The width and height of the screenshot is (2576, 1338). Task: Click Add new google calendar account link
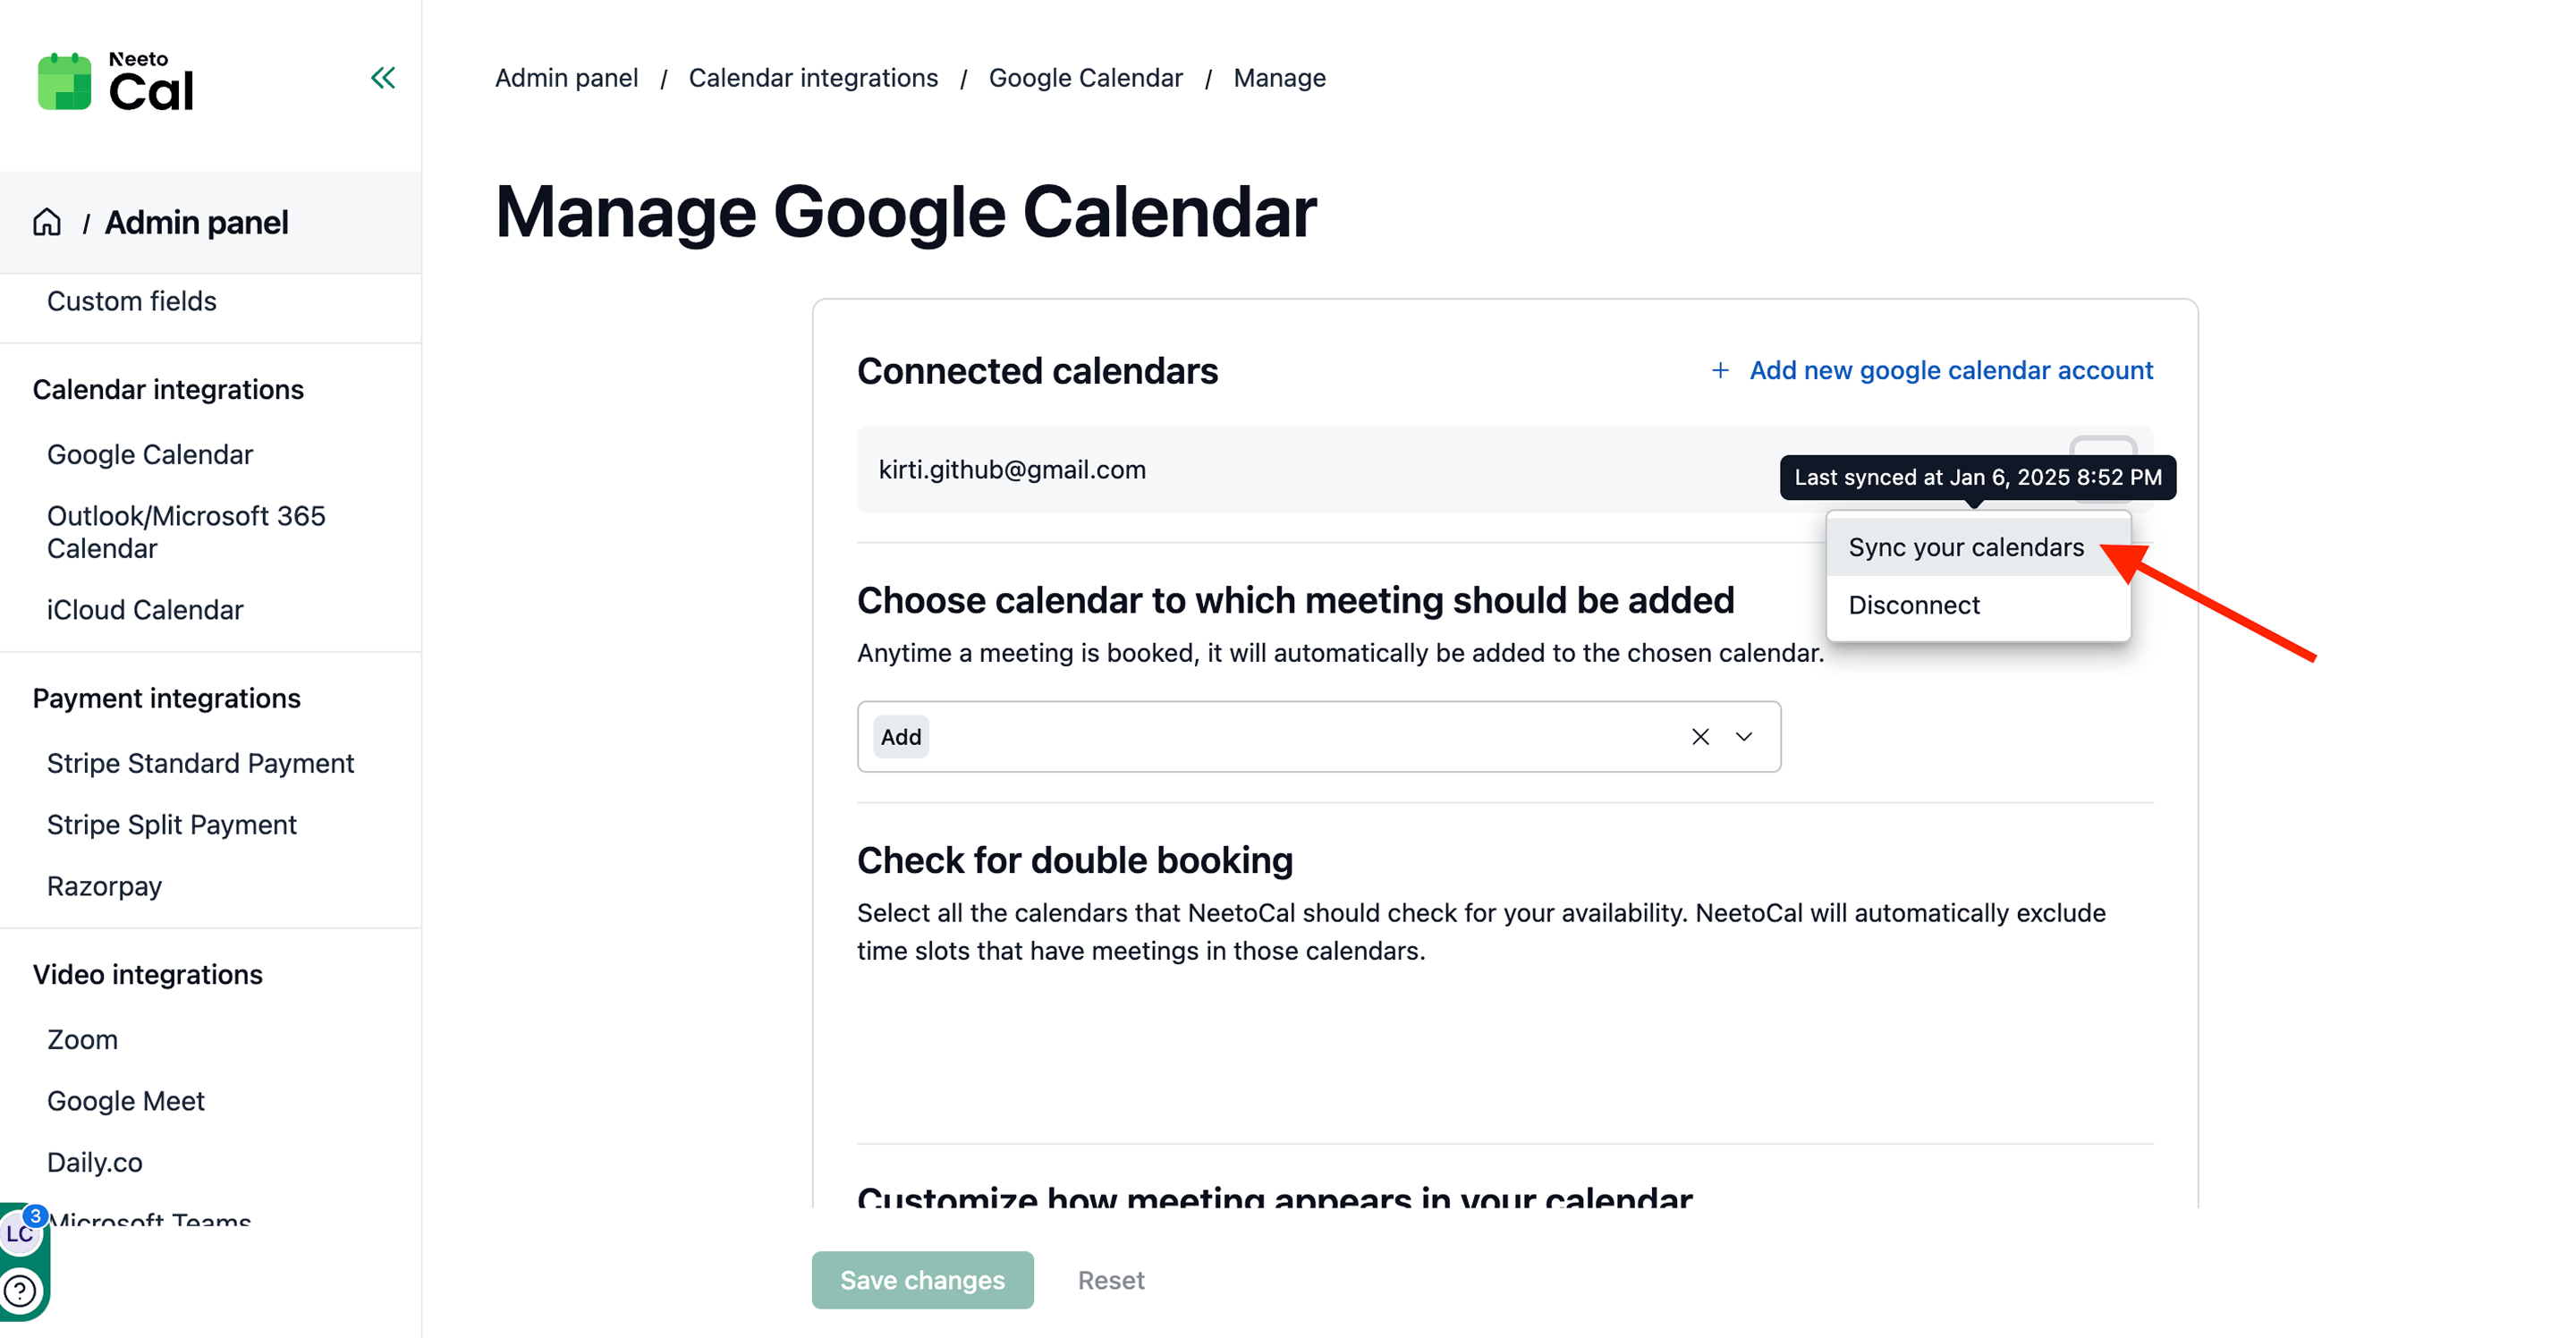(x=1950, y=371)
